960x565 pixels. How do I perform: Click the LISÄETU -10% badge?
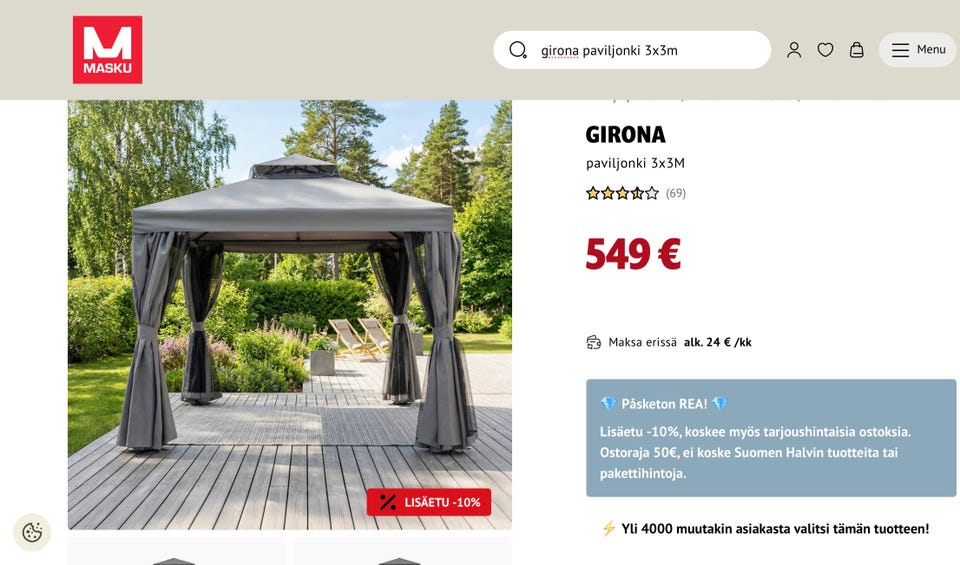429,502
